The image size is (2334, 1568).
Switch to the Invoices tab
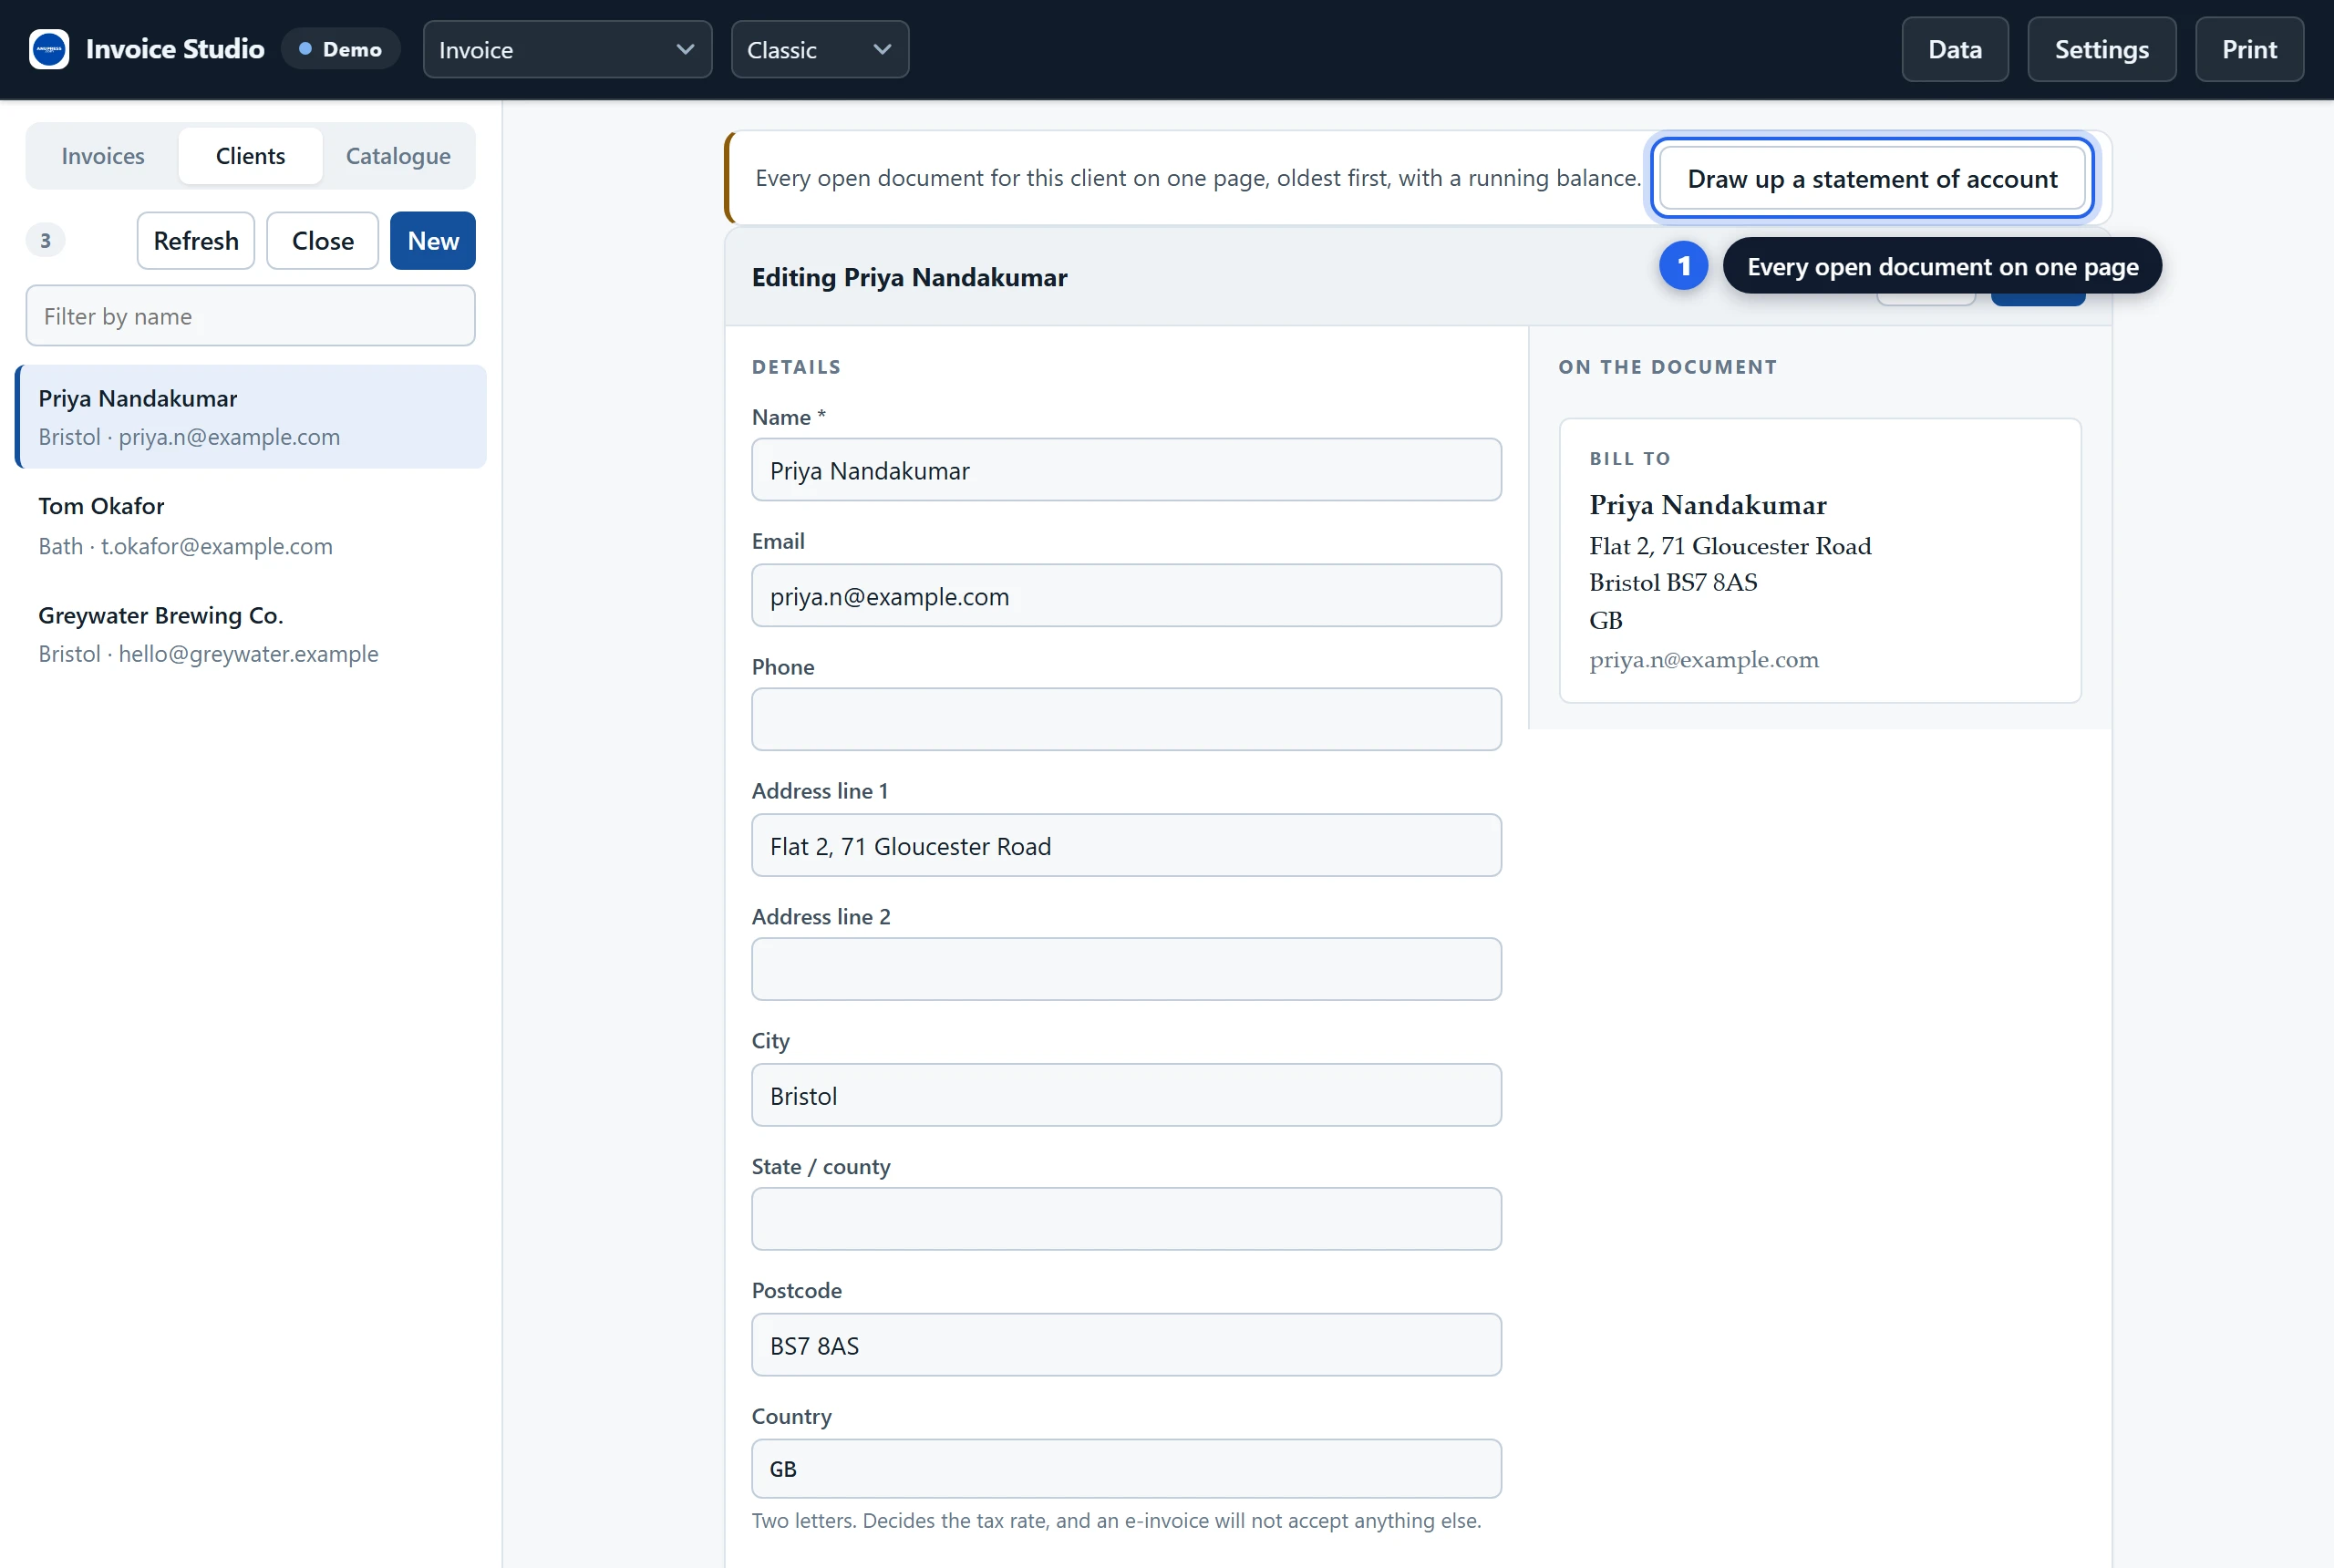[x=103, y=156]
